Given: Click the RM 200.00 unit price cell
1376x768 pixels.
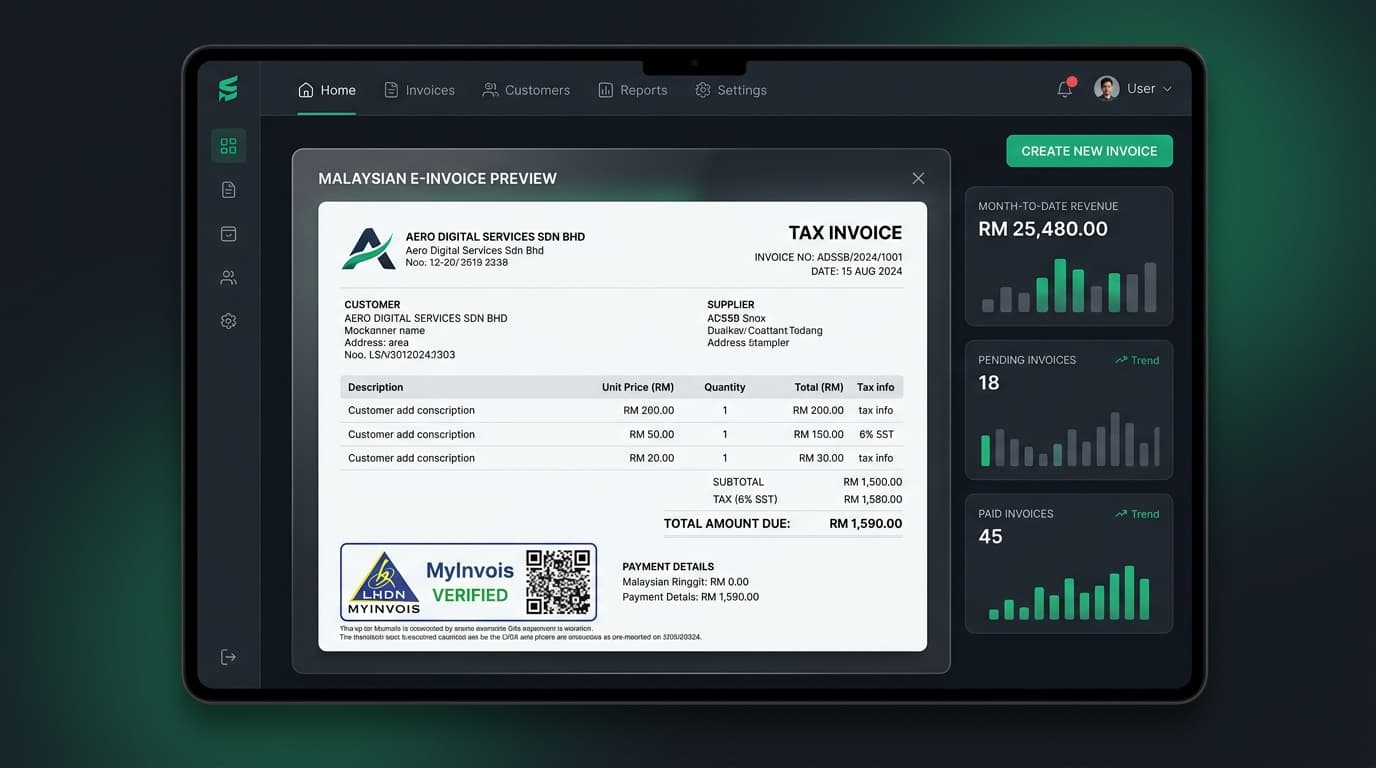Looking at the screenshot, I should click(649, 410).
